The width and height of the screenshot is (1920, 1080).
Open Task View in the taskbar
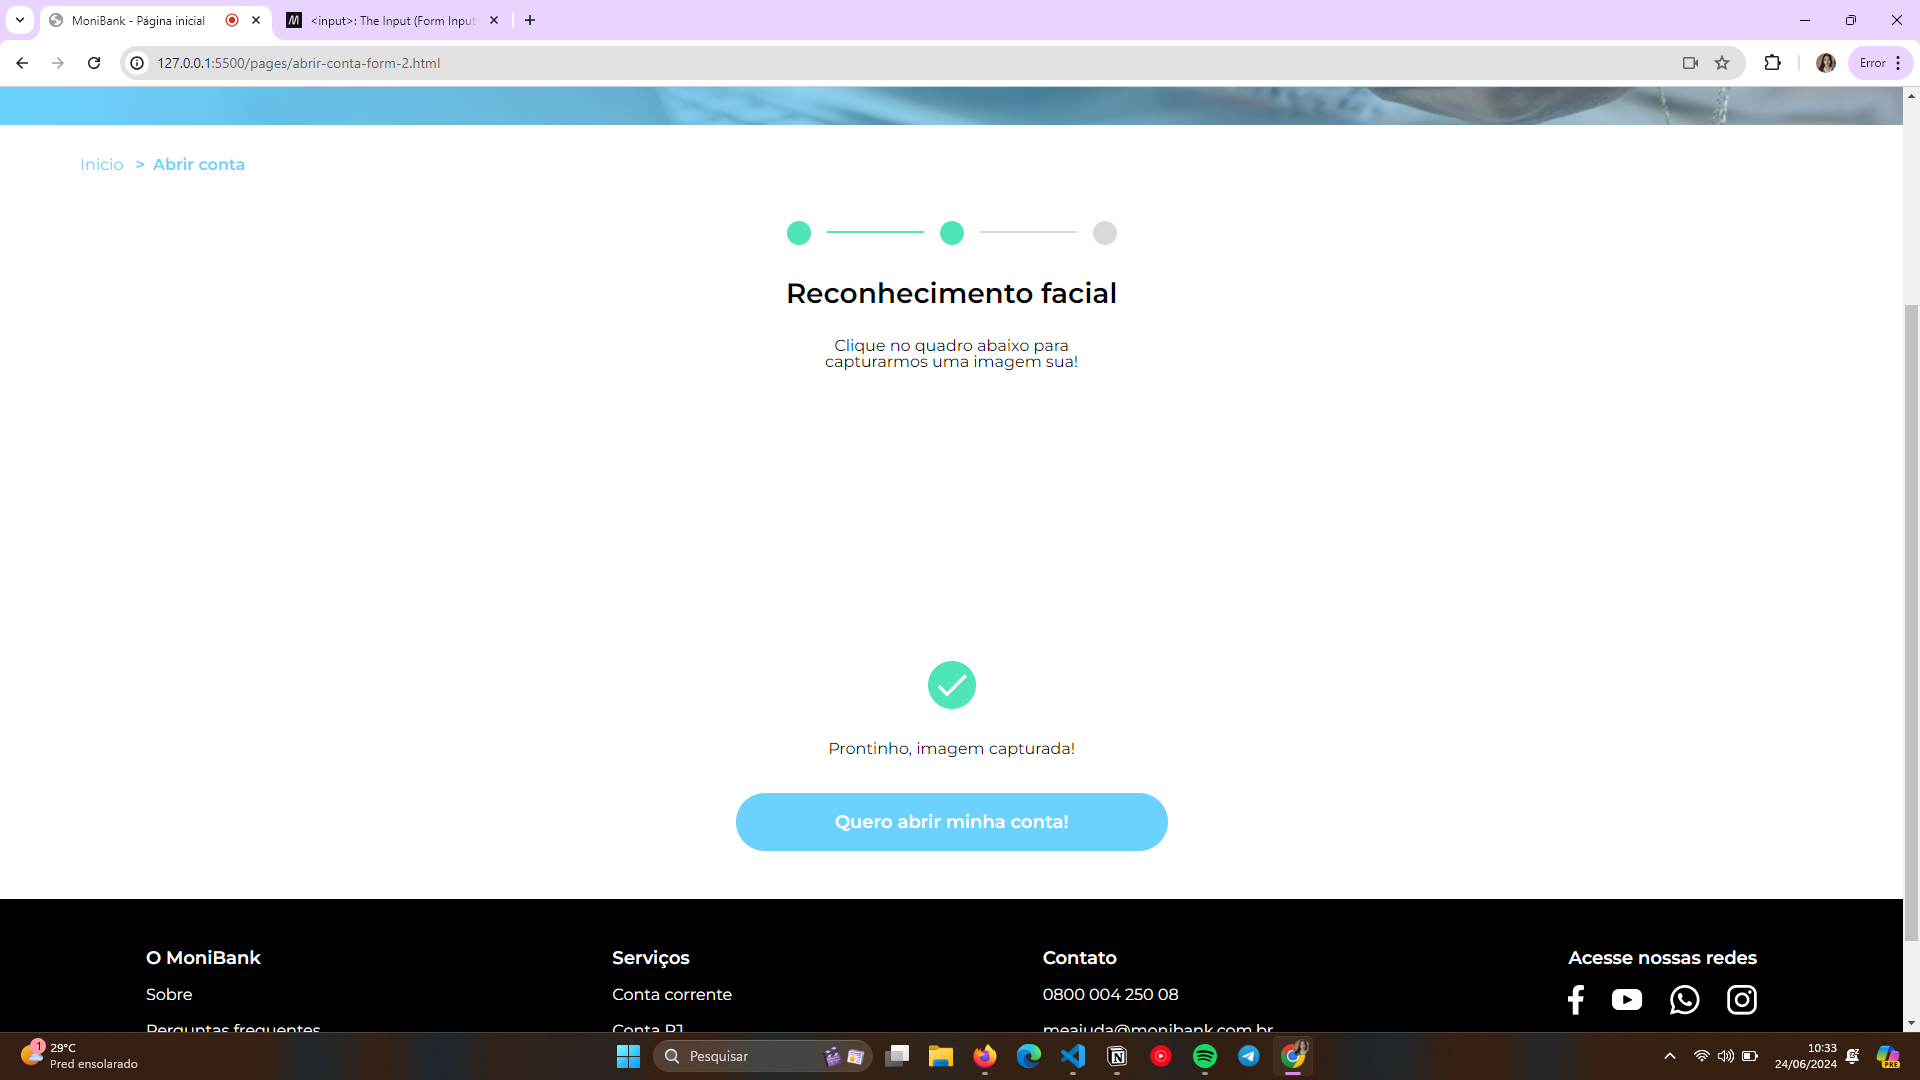(897, 1056)
